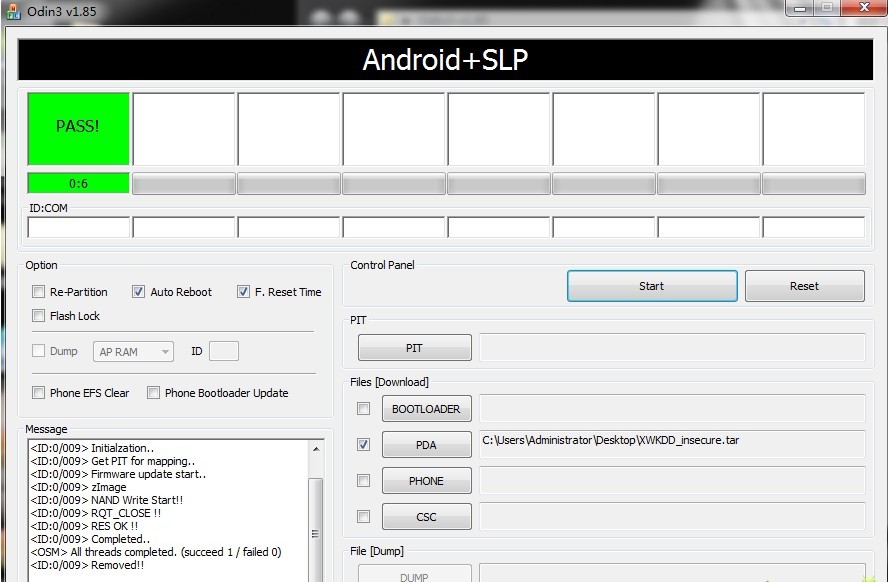Click the empty PIT path field
Viewport: 888px width, 582px height.
672,347
